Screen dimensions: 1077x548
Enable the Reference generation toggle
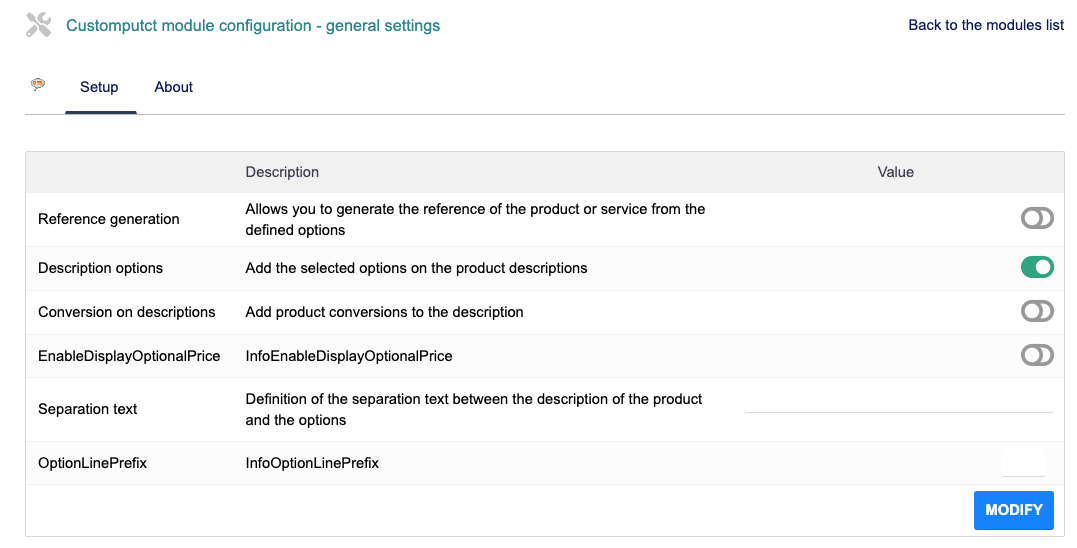click(x=1036, y=219)
